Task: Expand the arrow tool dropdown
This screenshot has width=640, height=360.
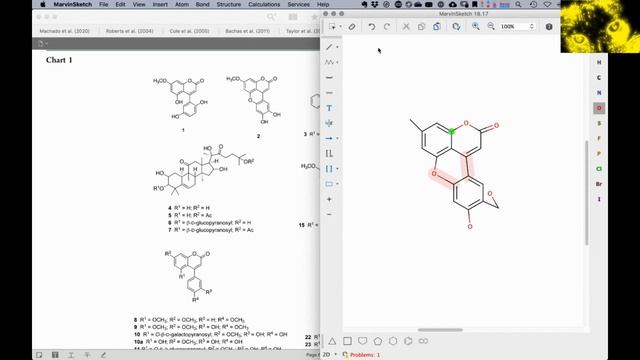Action: tap(337, 138)
